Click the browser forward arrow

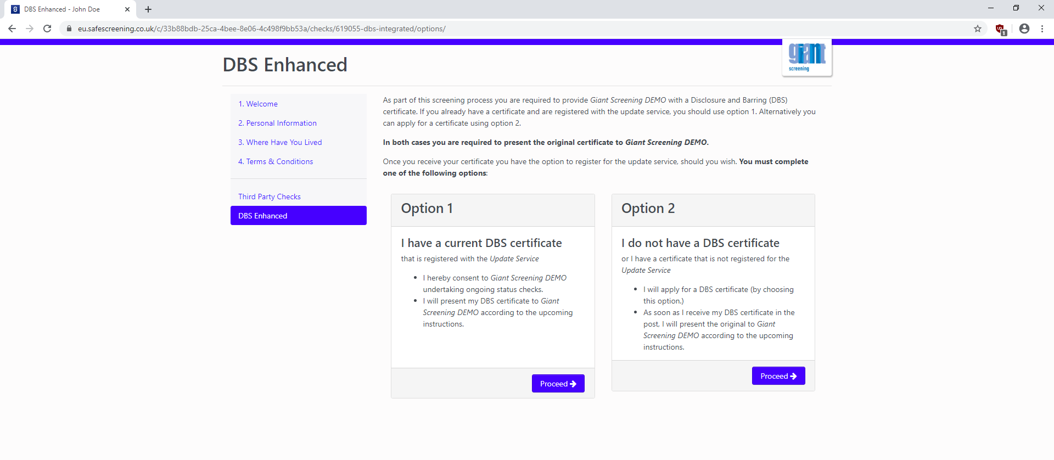[x=29, y=29]
